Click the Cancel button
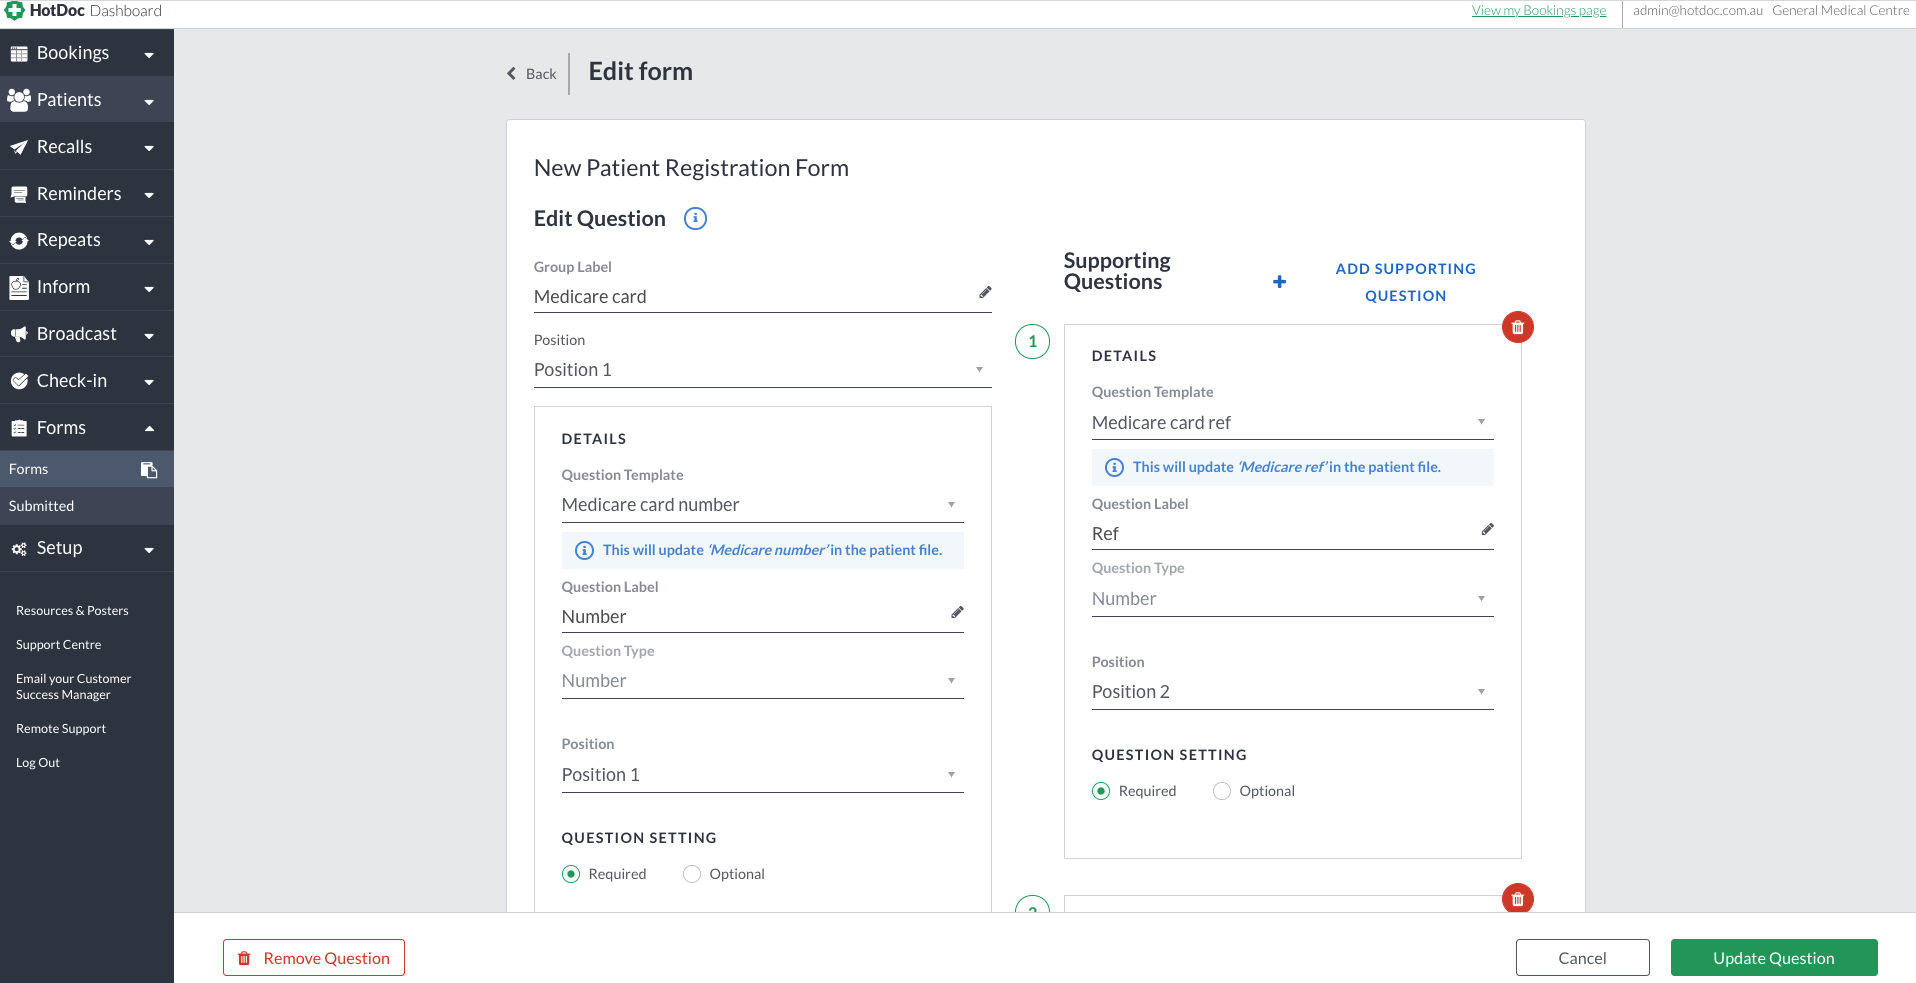The image size is (1916, 983). [1582, 958]
